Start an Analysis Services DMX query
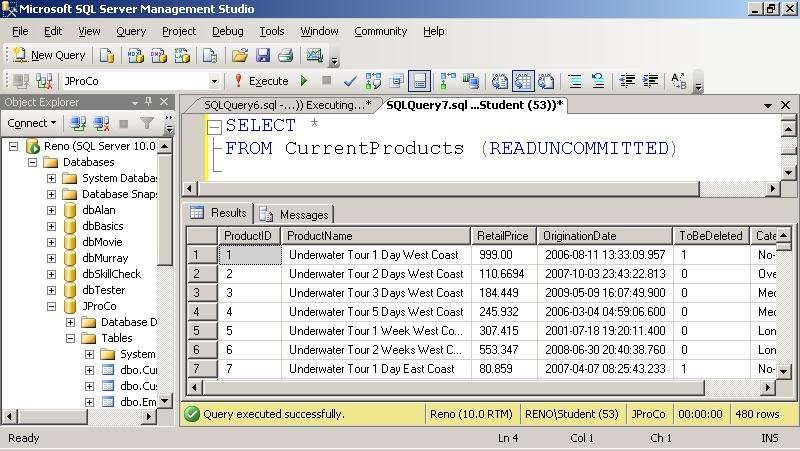The image size is (800, 451). [159, 55]
